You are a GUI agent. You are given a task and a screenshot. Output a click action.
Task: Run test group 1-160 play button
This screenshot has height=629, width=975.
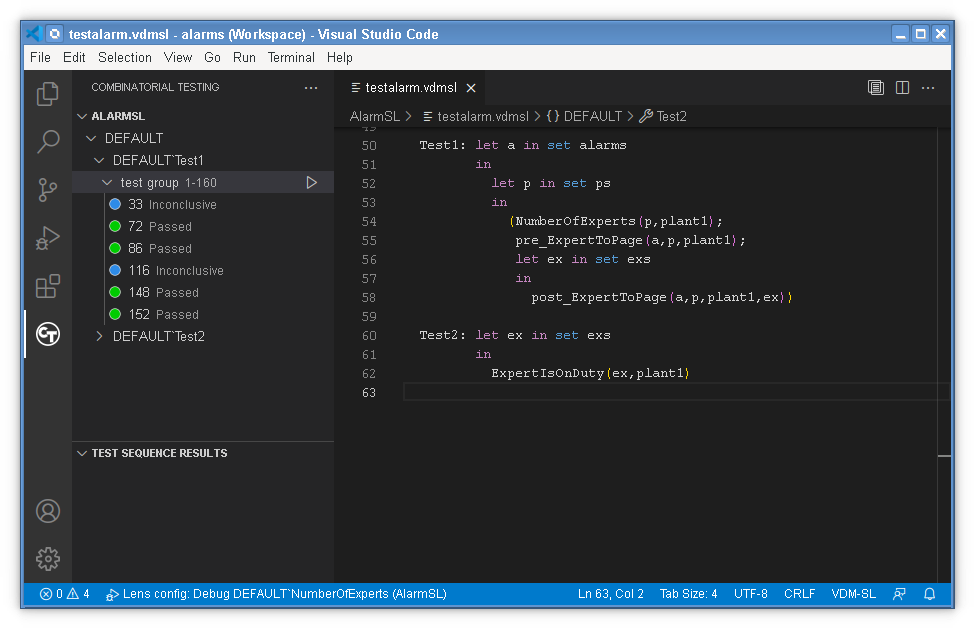point(311,182)
